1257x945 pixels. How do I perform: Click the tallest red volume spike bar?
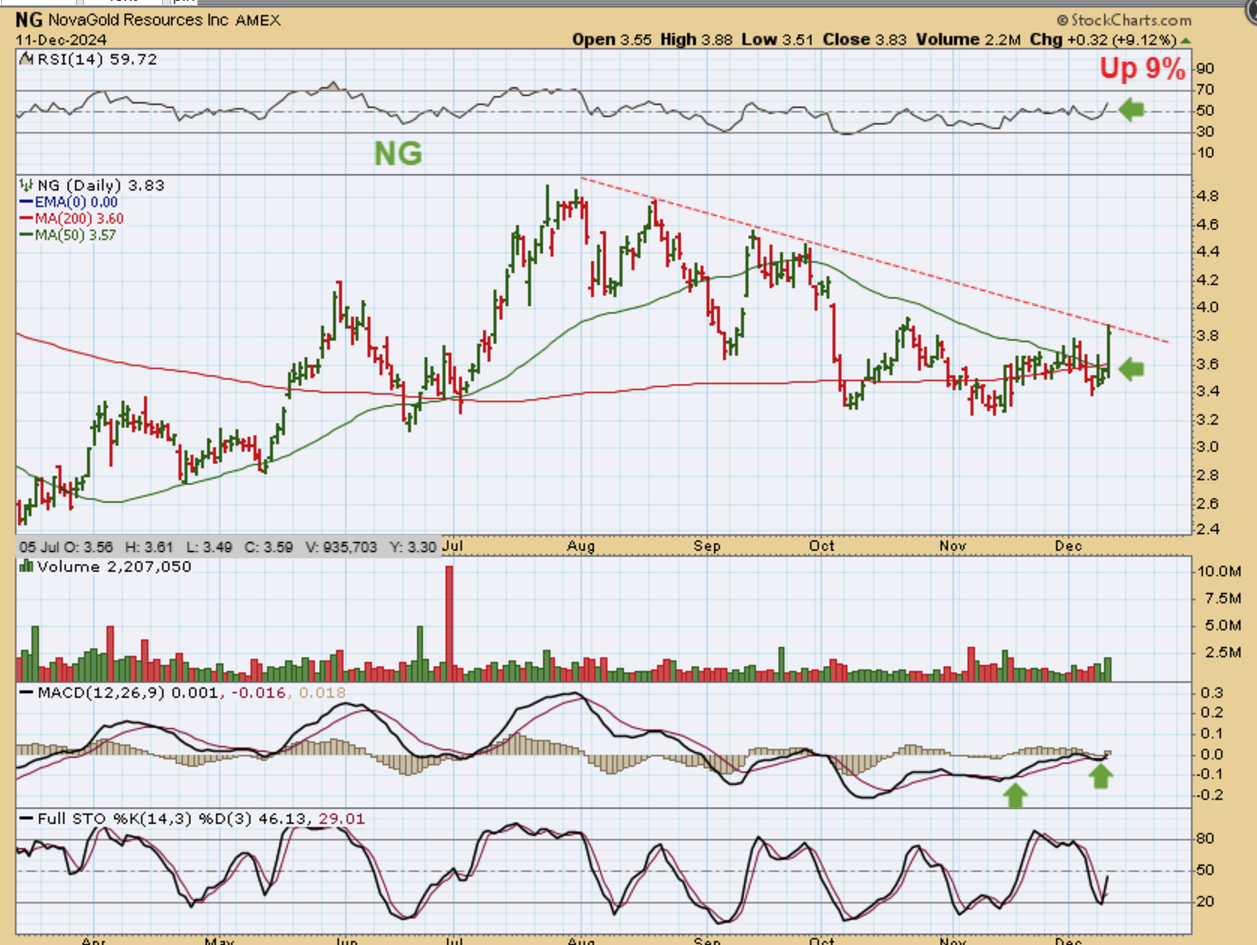[x=449, y=623]
